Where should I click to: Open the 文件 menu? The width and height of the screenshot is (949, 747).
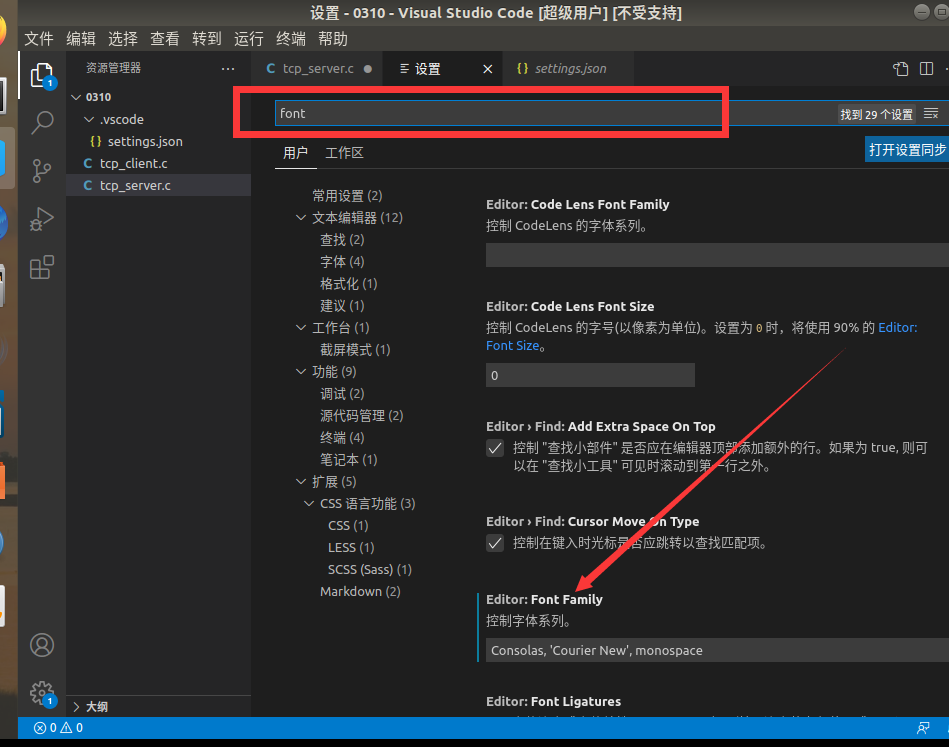click(x=39, y=39)
